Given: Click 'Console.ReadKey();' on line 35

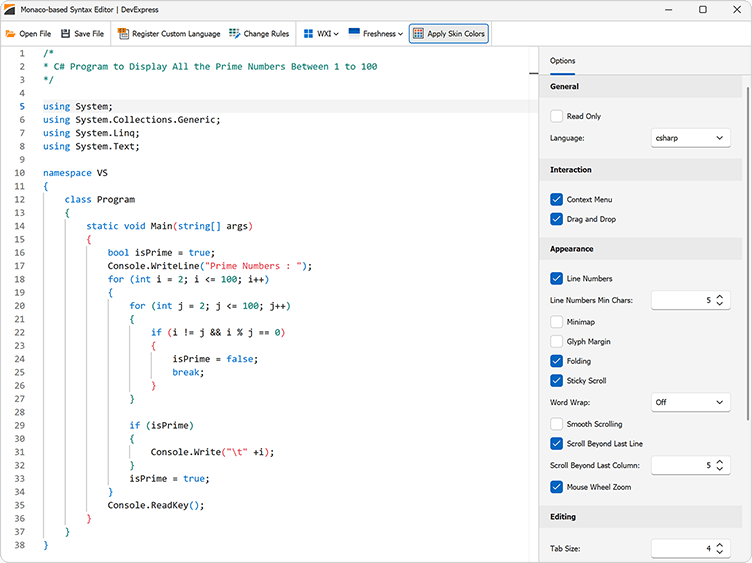Looking at the screenshot, I should coord(156,505).
